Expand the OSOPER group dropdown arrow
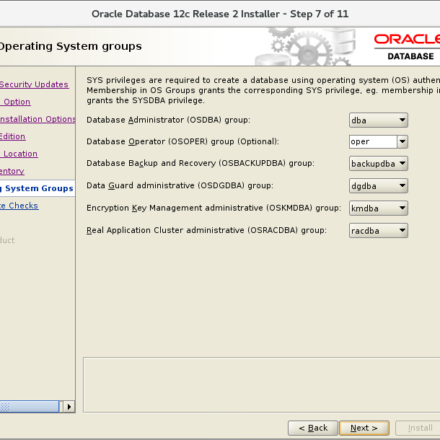This screenshot has height=440, width=440. point(403,142)
